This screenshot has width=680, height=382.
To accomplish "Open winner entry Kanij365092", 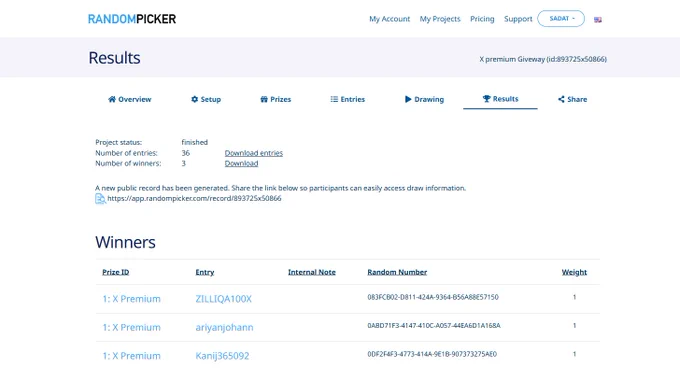I will [222, 356].
